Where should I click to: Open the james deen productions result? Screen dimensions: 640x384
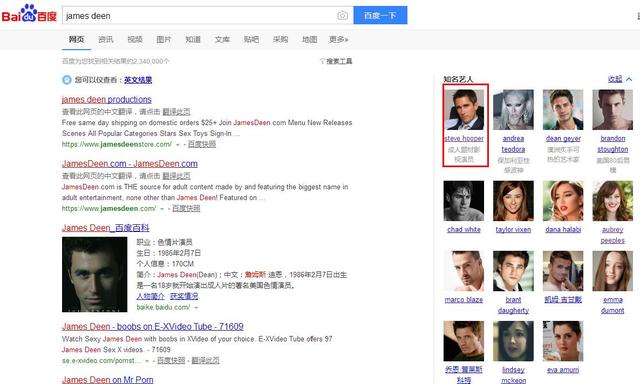(x=107, y=100)
